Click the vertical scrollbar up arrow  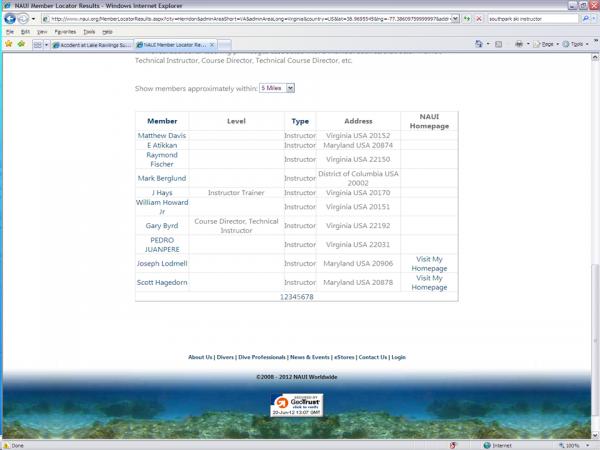pos(595,57)
